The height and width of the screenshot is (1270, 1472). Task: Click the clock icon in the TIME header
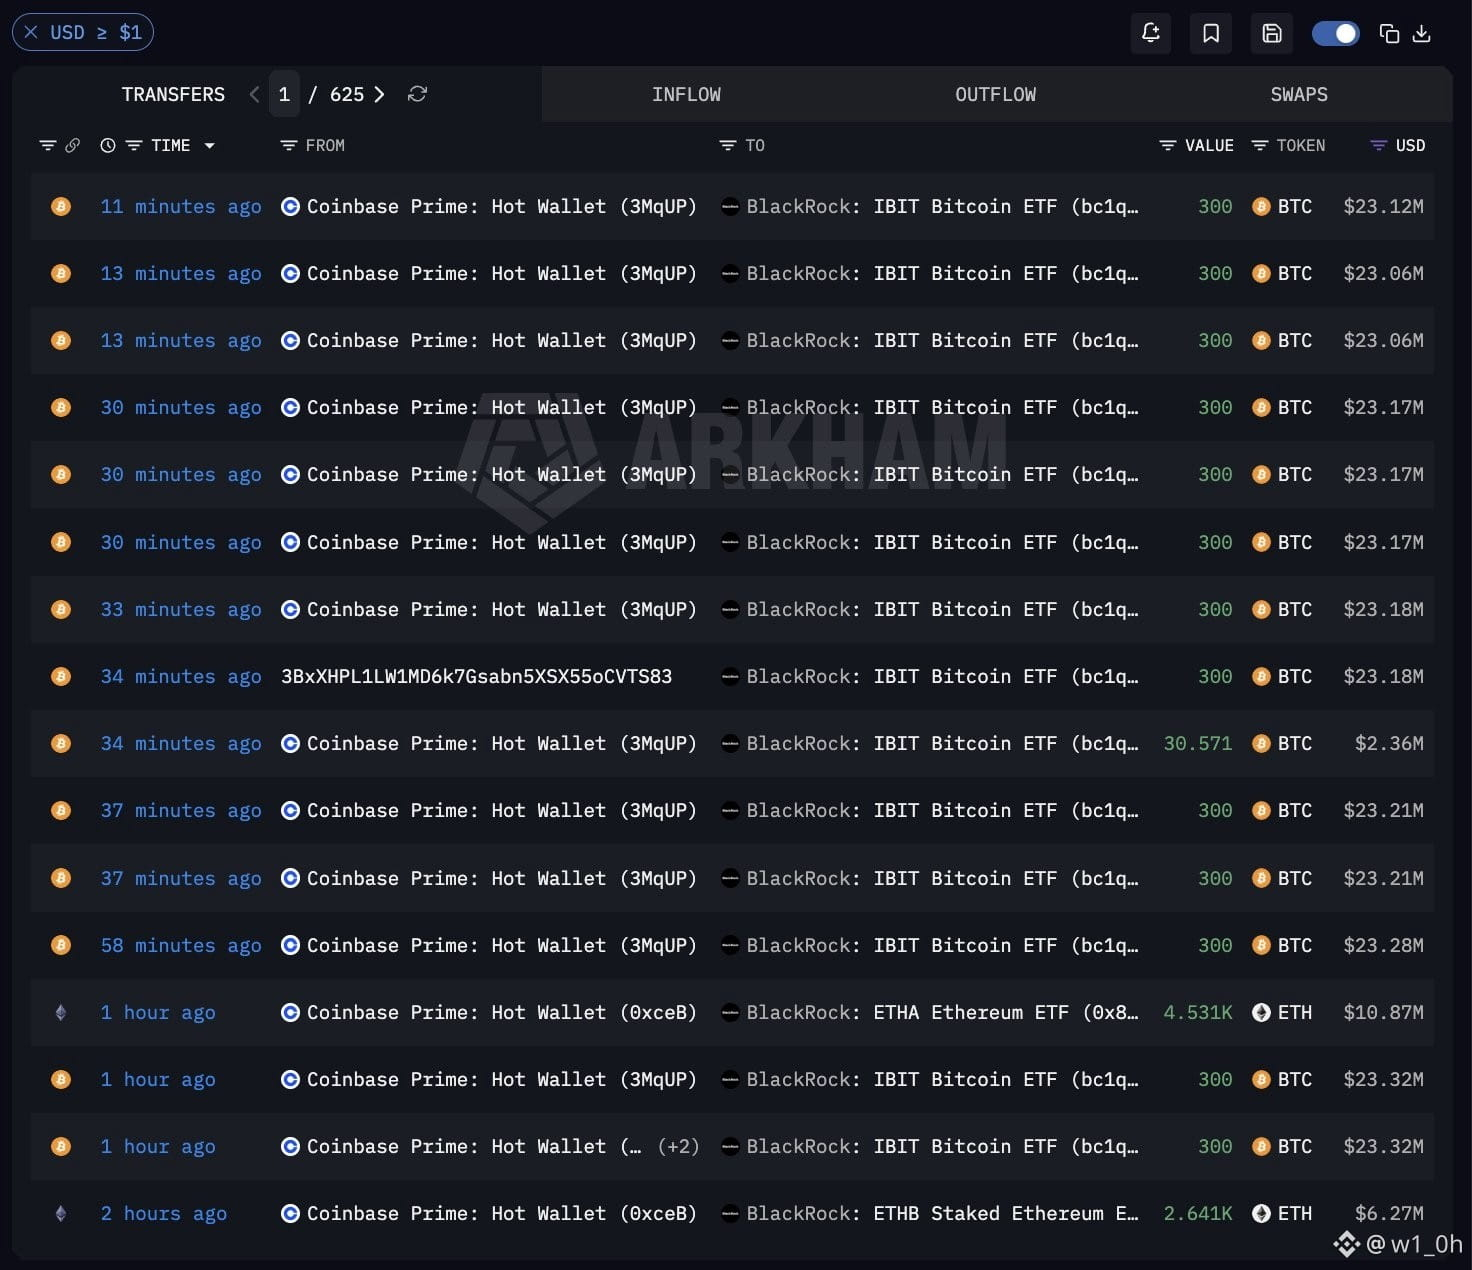point(108,146)
